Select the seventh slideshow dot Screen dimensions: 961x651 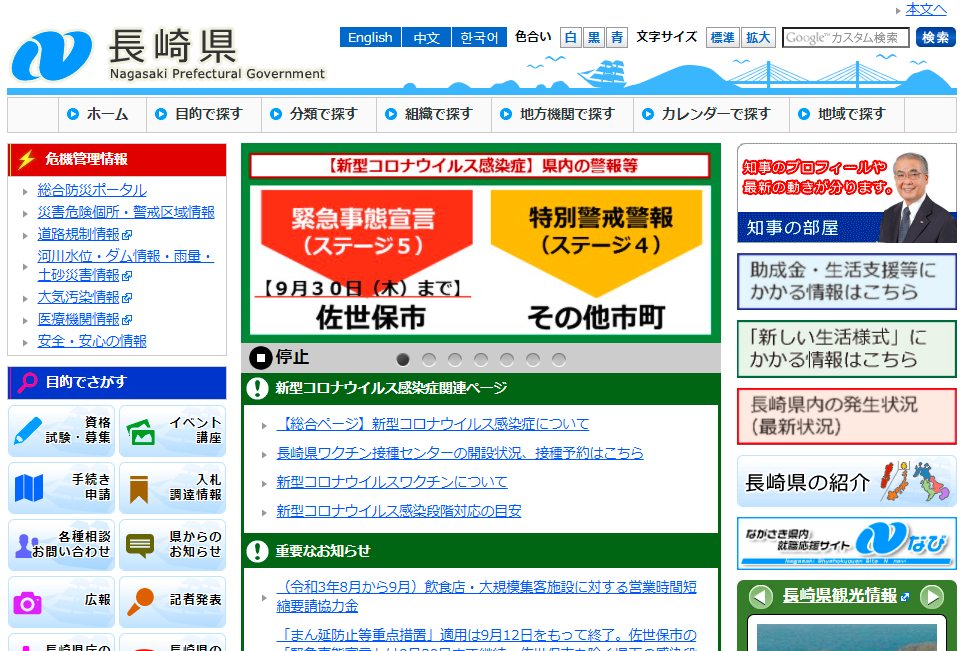(559, 359)
